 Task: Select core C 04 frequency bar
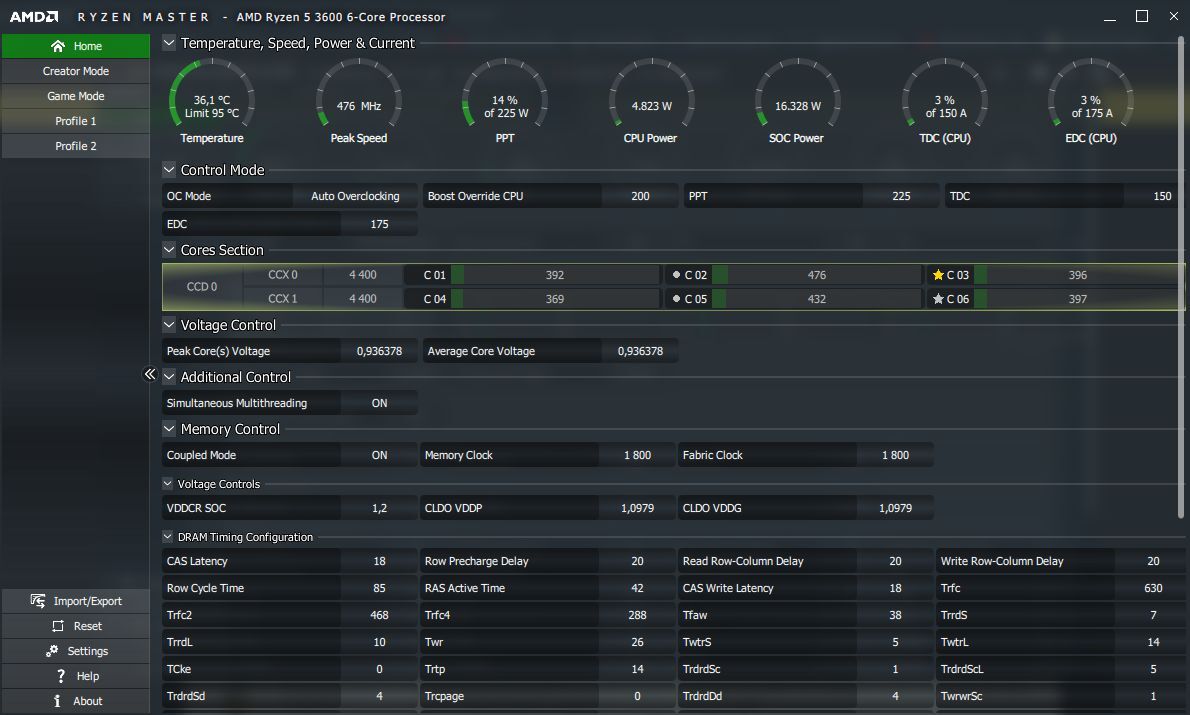pos(556,299)
